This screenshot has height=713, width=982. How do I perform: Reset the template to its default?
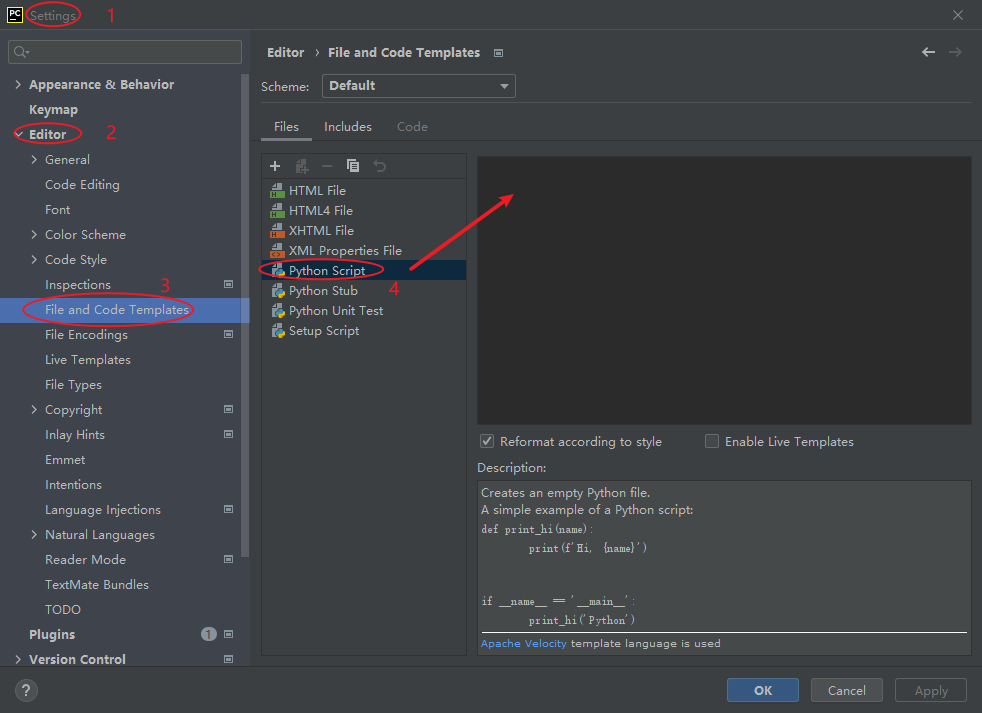pos(378,165)
